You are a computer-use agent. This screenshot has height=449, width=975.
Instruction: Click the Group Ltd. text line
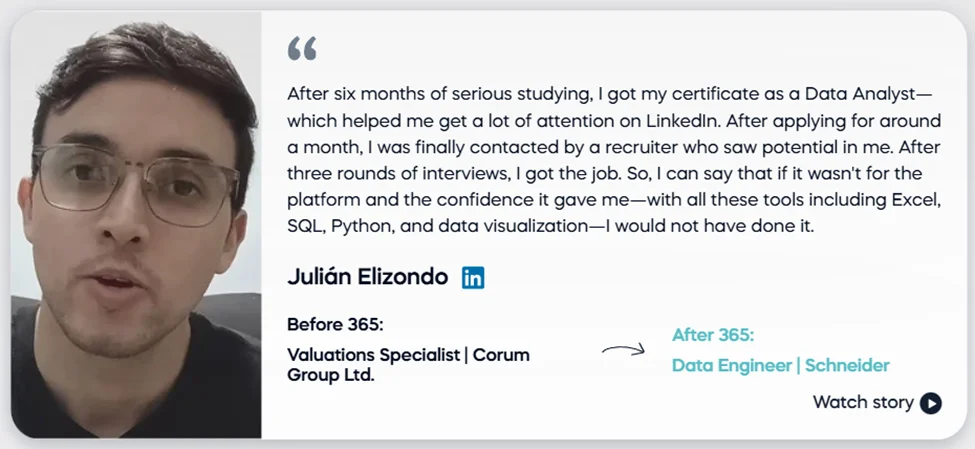coord(331,376)
